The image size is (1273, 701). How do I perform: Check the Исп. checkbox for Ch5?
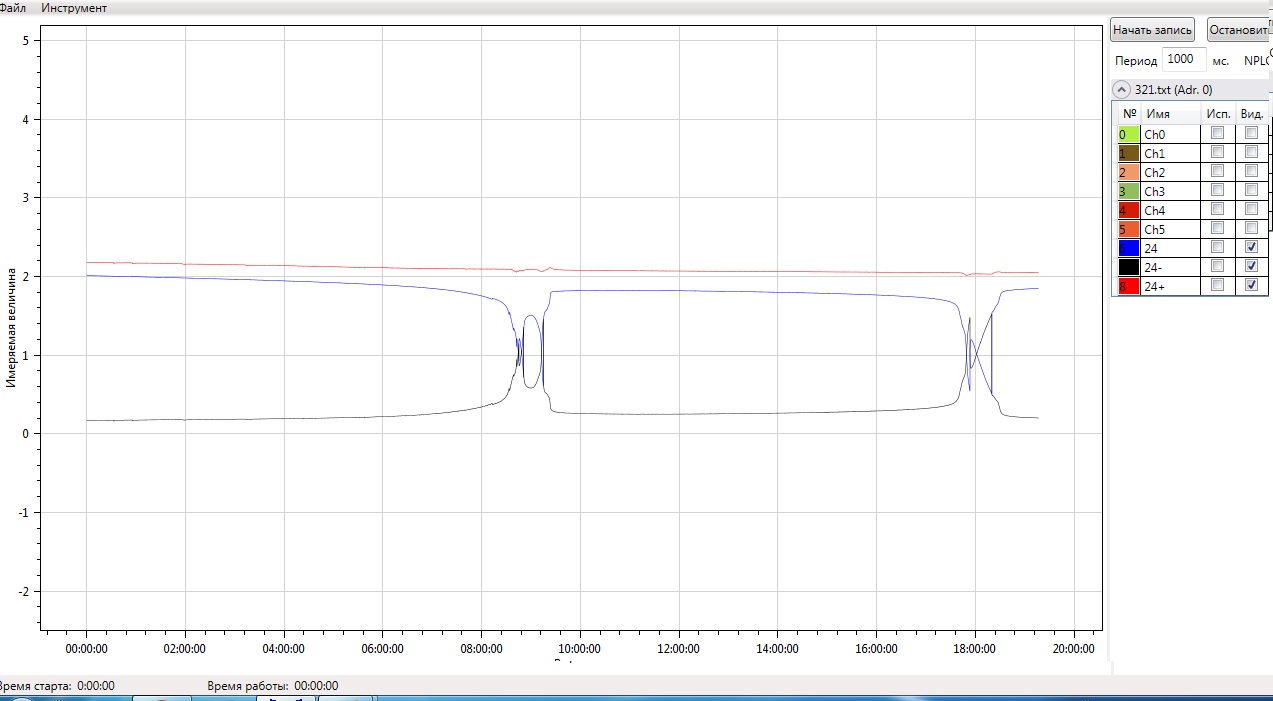coord(1217,229)
